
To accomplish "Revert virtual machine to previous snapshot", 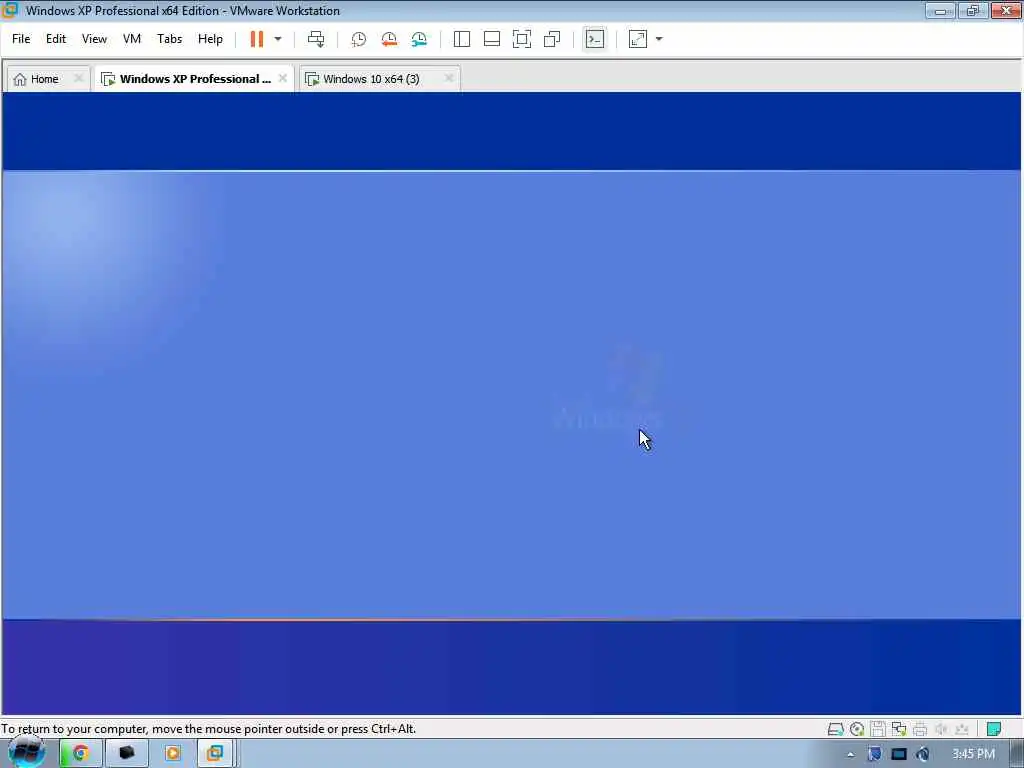I will (389, 39).
